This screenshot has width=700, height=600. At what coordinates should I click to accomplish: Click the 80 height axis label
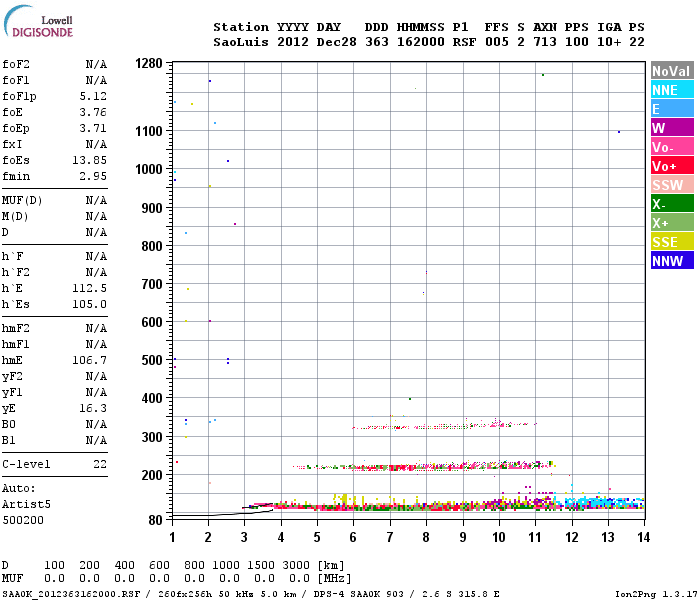point(156,520)
